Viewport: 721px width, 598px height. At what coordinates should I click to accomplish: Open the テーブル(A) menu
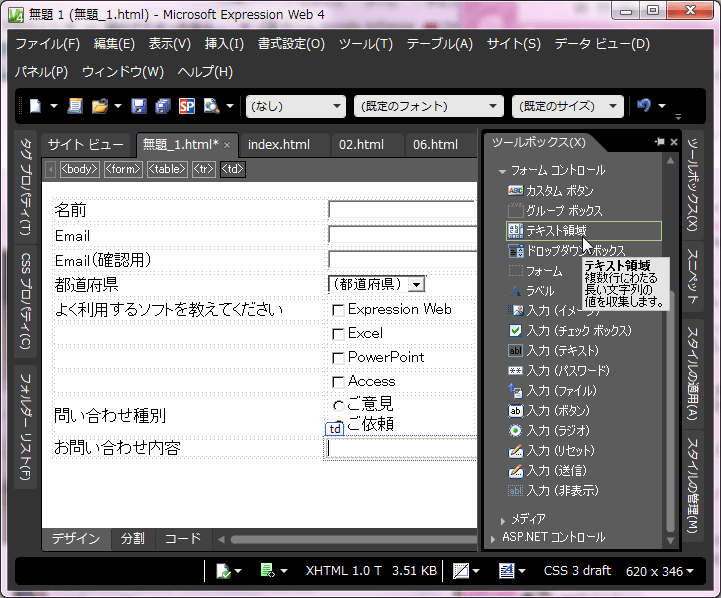click(440, 44)
